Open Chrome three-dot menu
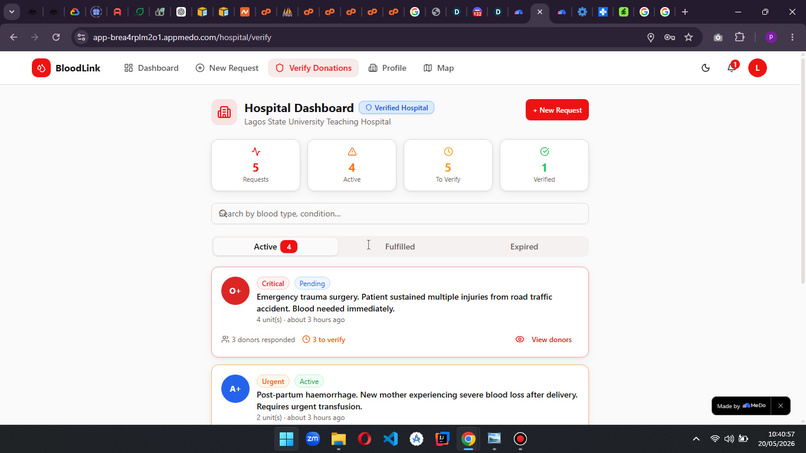The height and width of the screenshot is (453, 806). [x=792, y=37]
